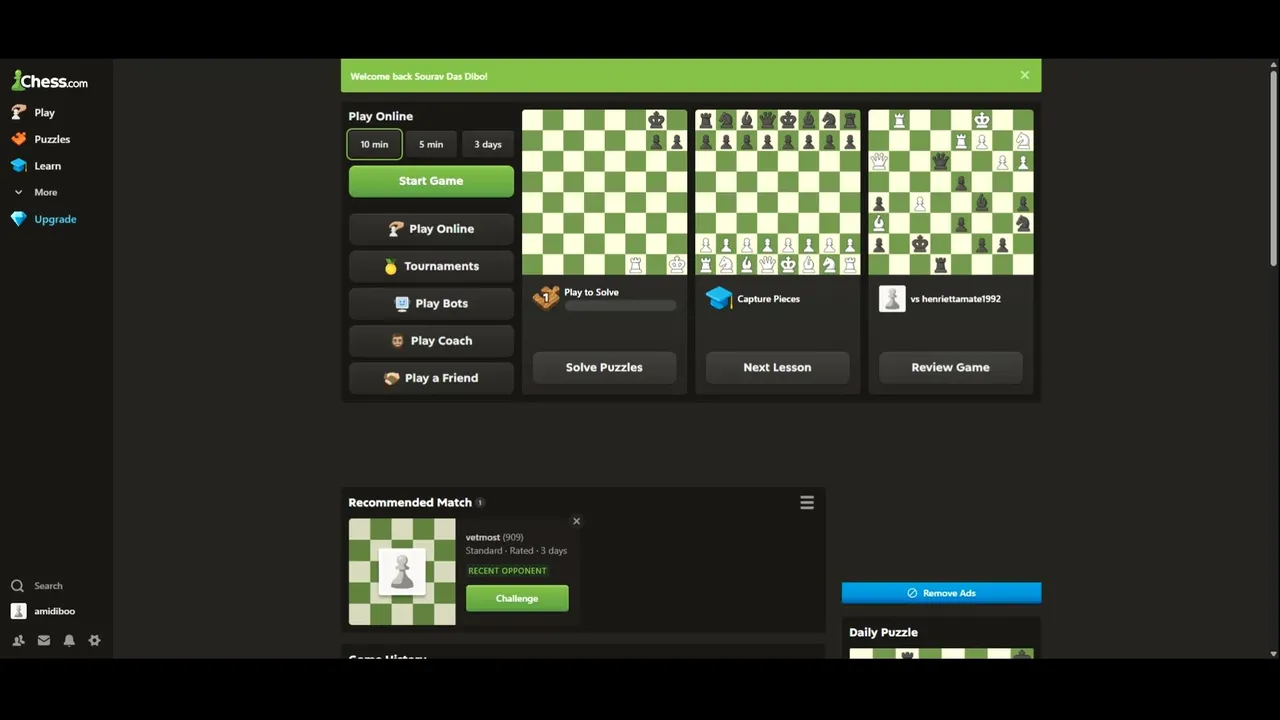Open the Friends icon in sidebar footer

click(x=18, y=640)
